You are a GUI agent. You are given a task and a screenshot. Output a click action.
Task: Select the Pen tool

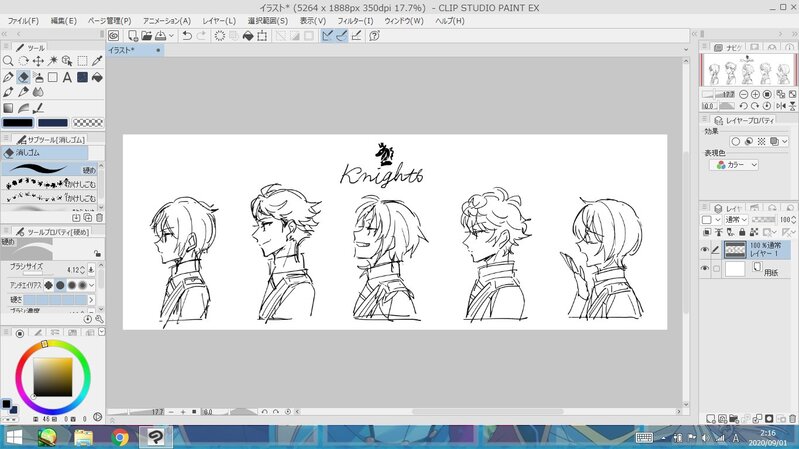8,77
